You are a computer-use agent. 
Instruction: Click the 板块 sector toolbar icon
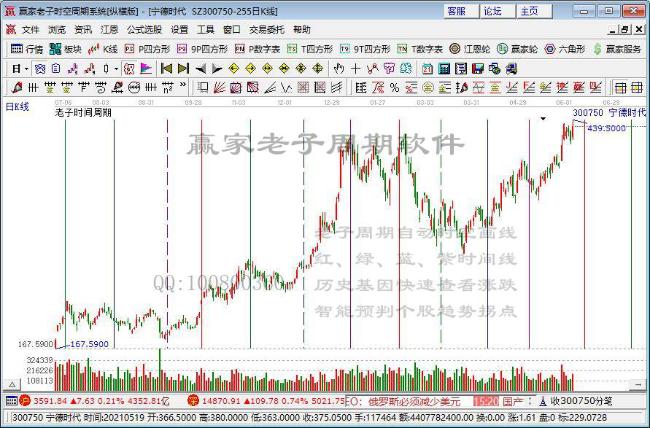[66, 48]
